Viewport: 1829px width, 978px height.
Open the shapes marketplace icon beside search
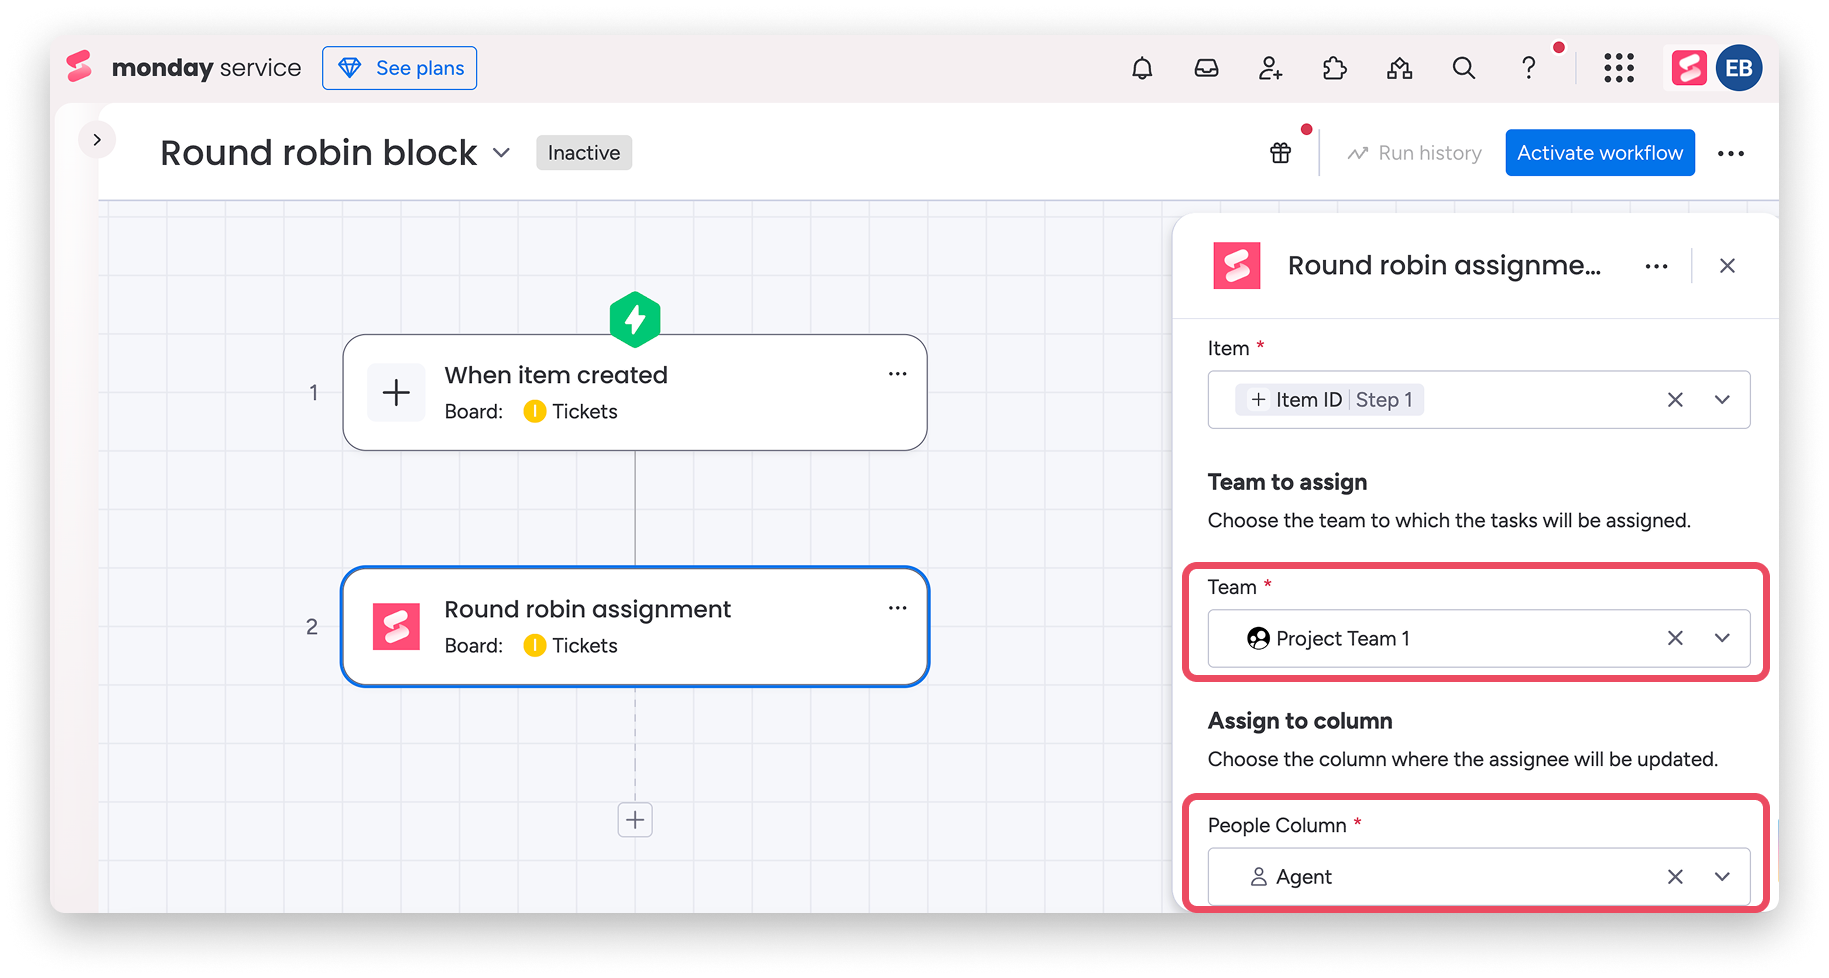(1399, 68)
